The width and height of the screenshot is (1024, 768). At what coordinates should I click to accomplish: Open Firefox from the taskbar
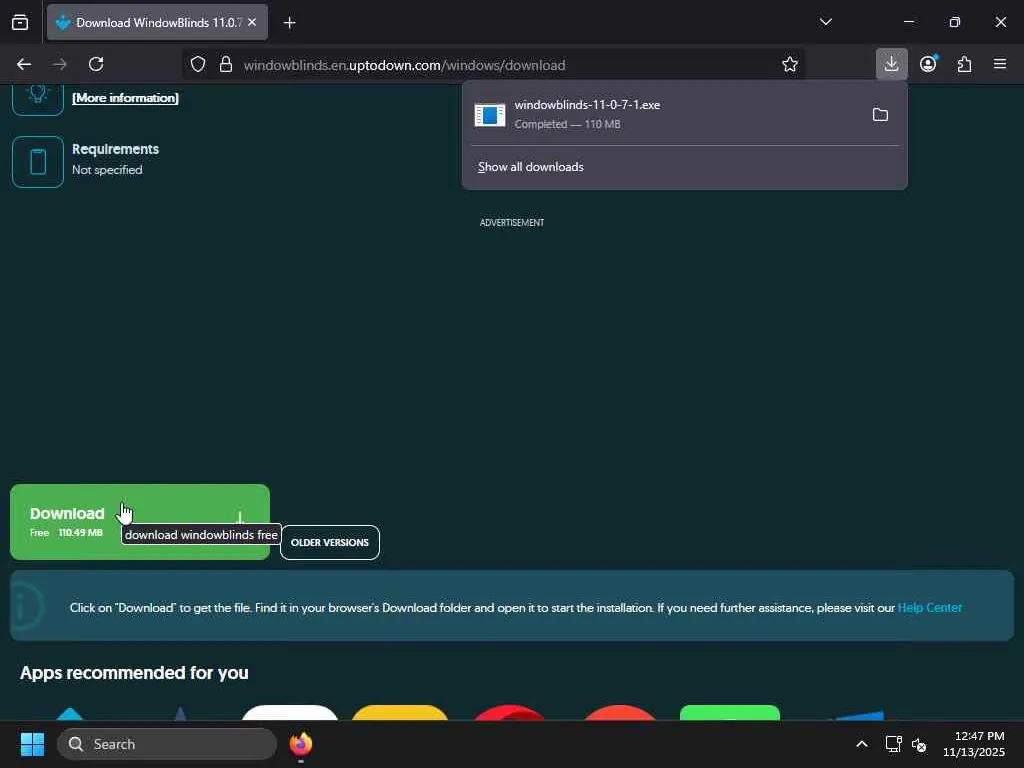[300, 744]
